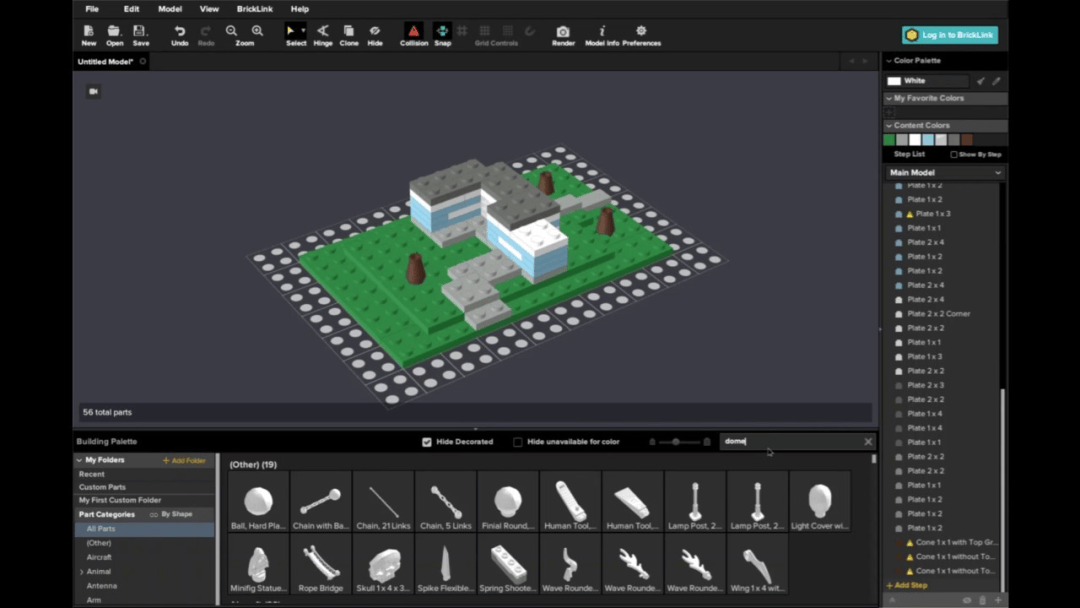This screenshot has height=608, width=1080.
Task: Toggle the Collision tool
Action: point(413,35)
